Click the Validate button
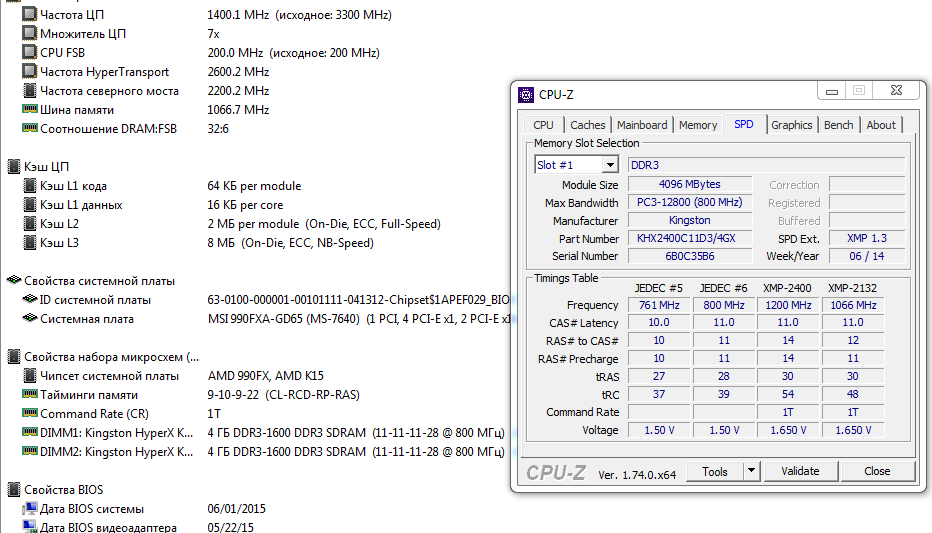The image size is (932, 533). pyautogui.click(x=800, y=471)
